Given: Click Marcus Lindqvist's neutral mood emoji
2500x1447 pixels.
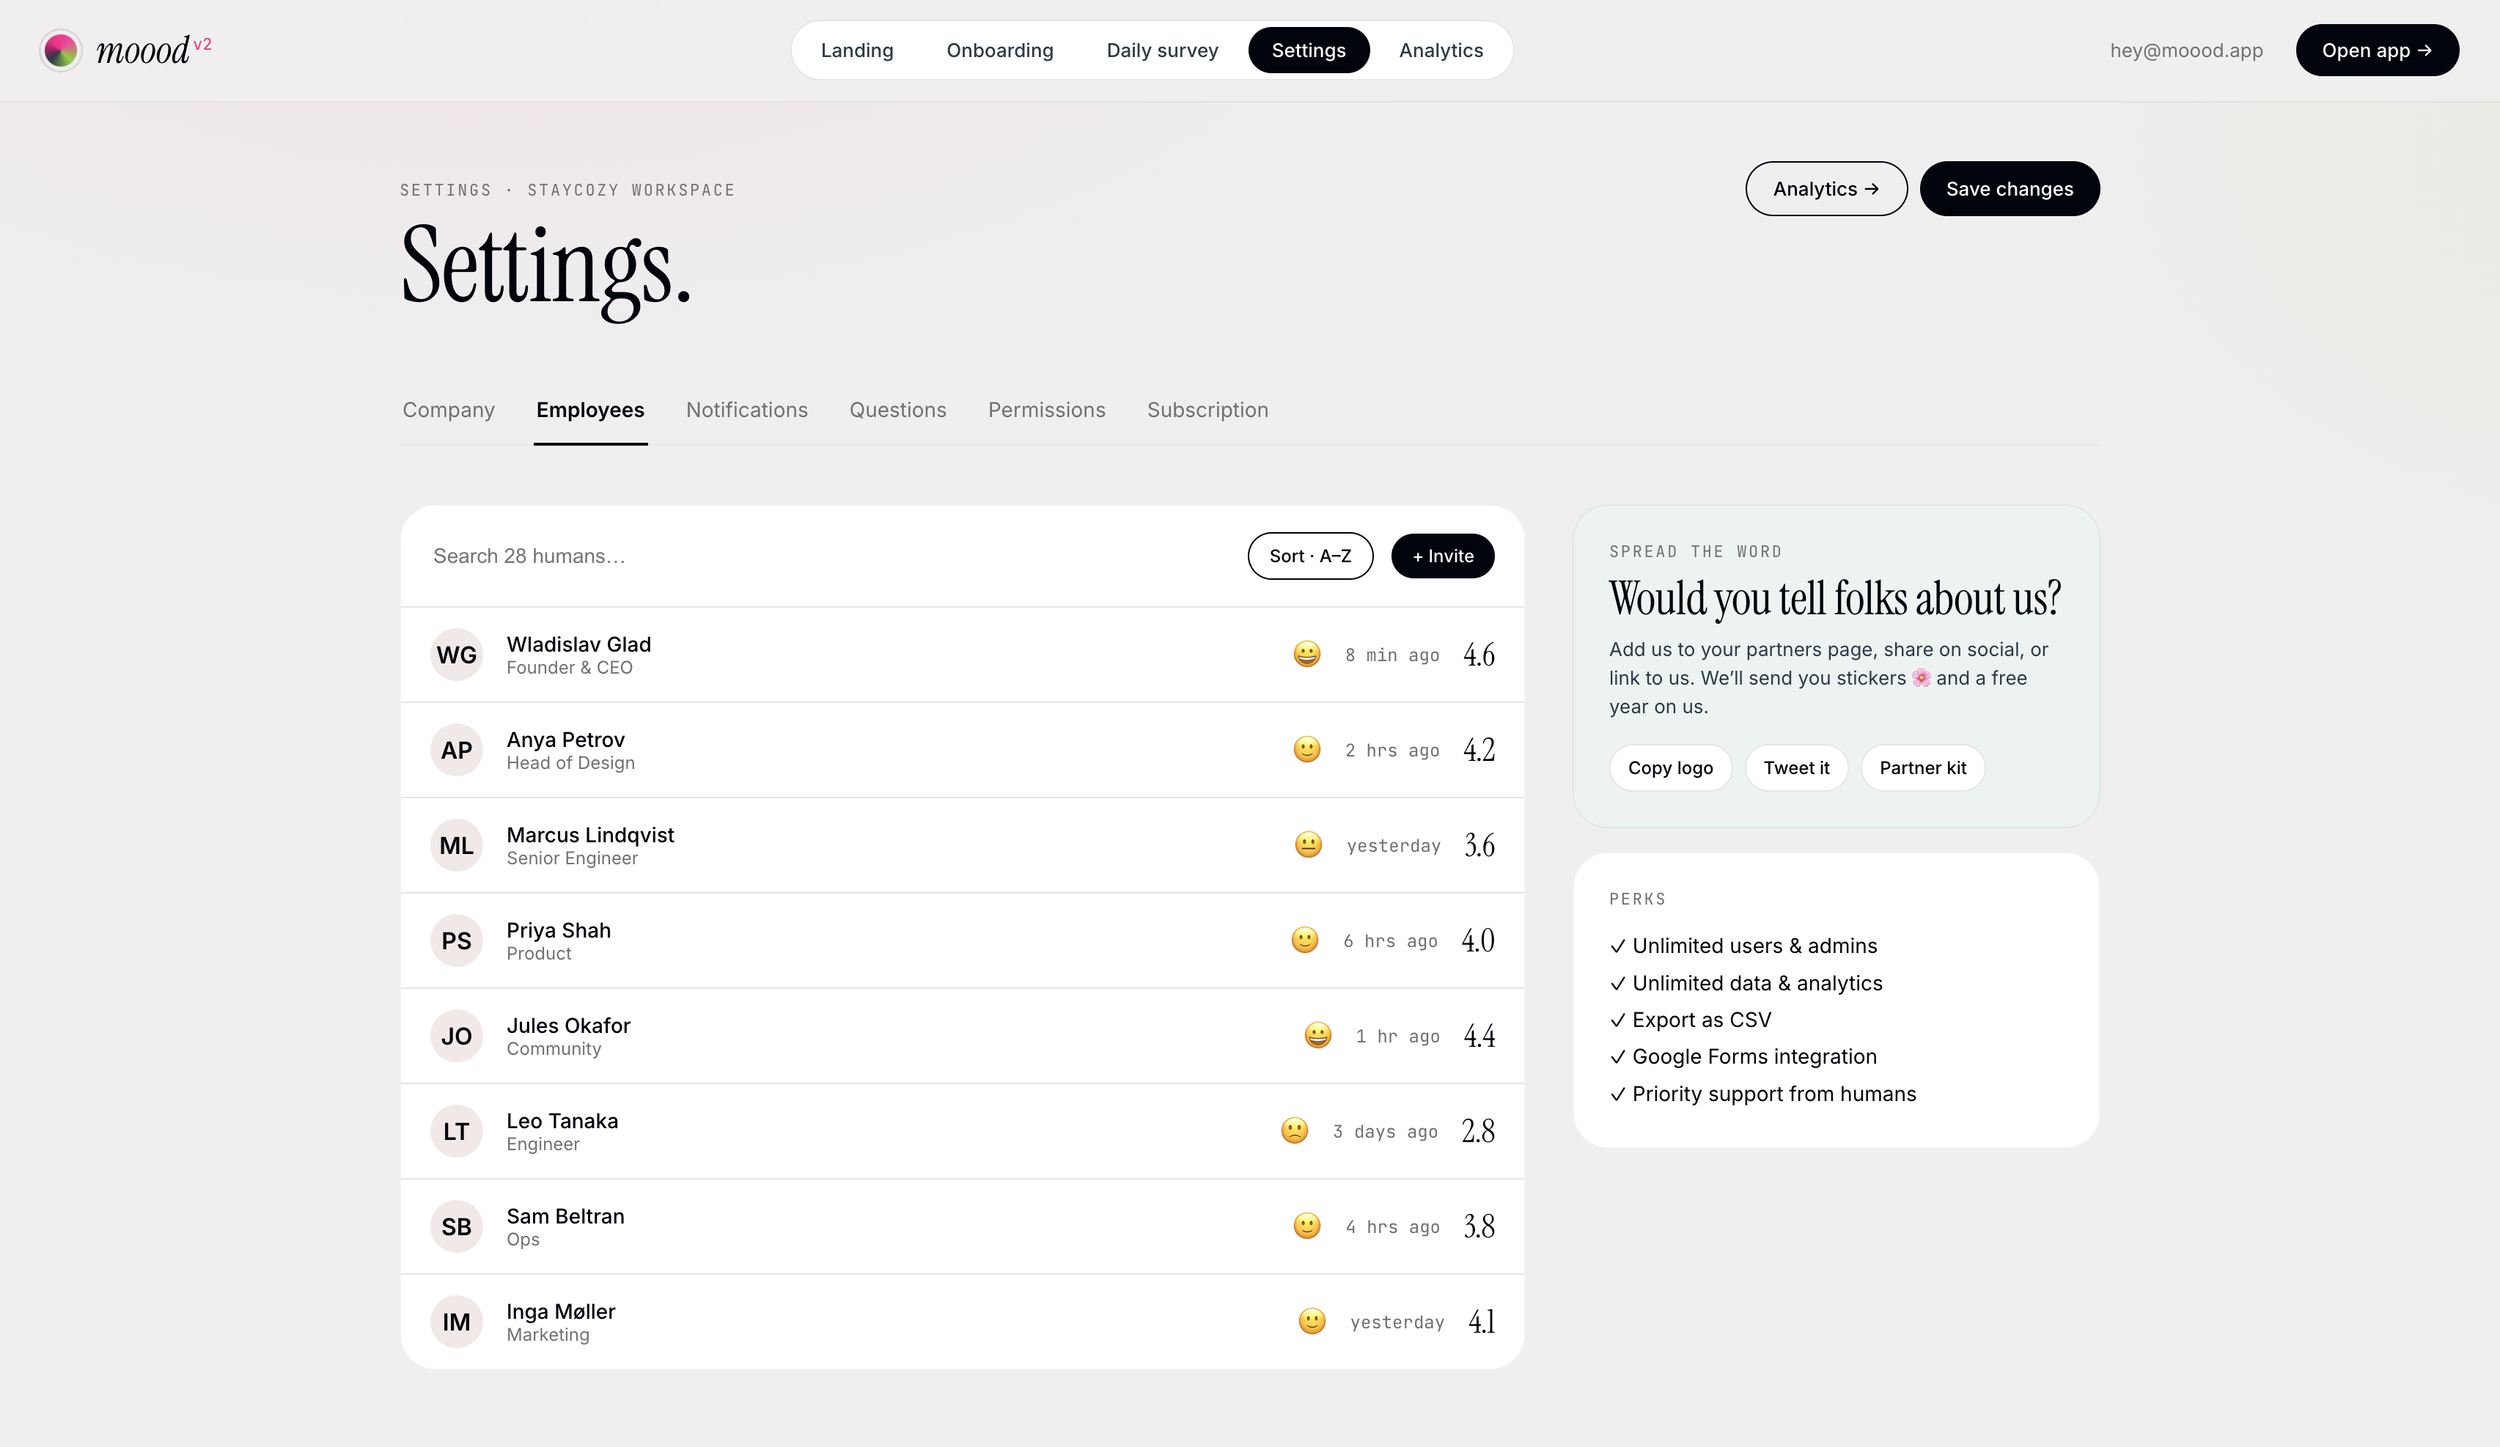Looking at the screenshot, I should 1308,845.
